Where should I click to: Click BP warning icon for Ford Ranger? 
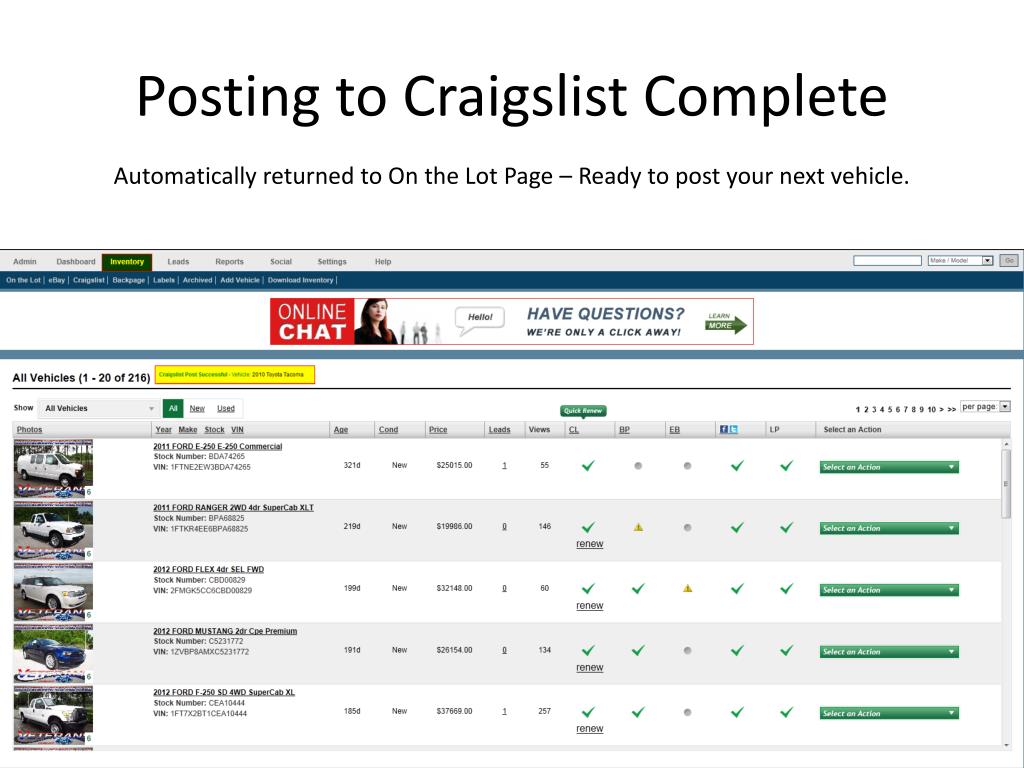click(x=638, y=527)
